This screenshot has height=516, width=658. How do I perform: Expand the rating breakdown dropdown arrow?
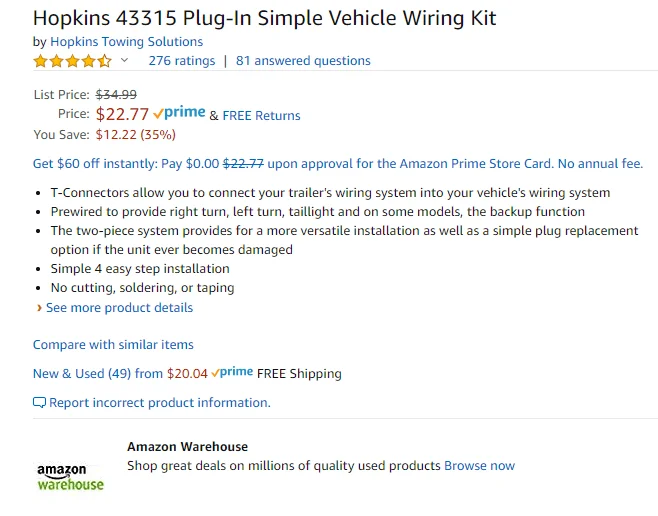coord(124,60)
